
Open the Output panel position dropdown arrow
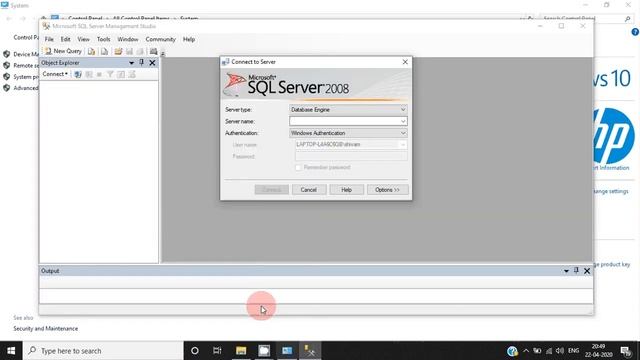pos(566,271)
